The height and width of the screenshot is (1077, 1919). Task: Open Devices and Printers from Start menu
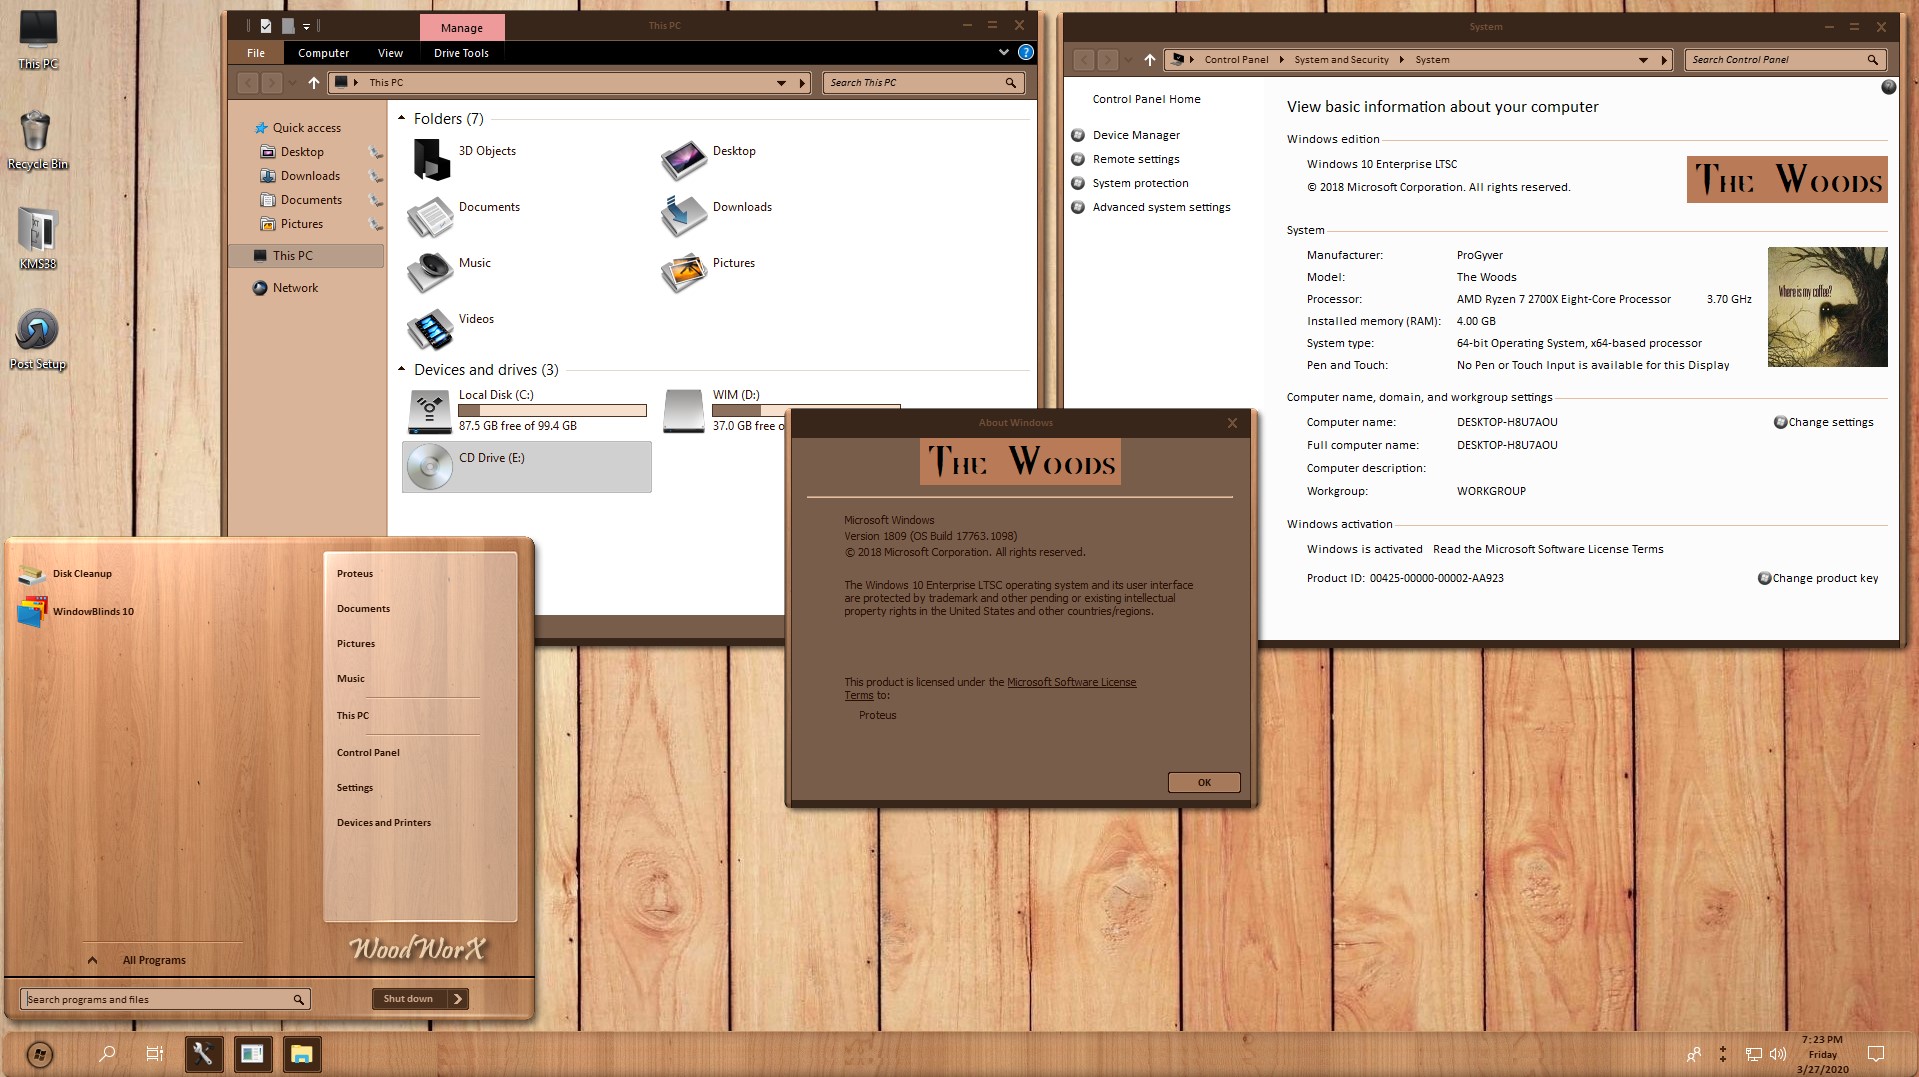[384, 823]
